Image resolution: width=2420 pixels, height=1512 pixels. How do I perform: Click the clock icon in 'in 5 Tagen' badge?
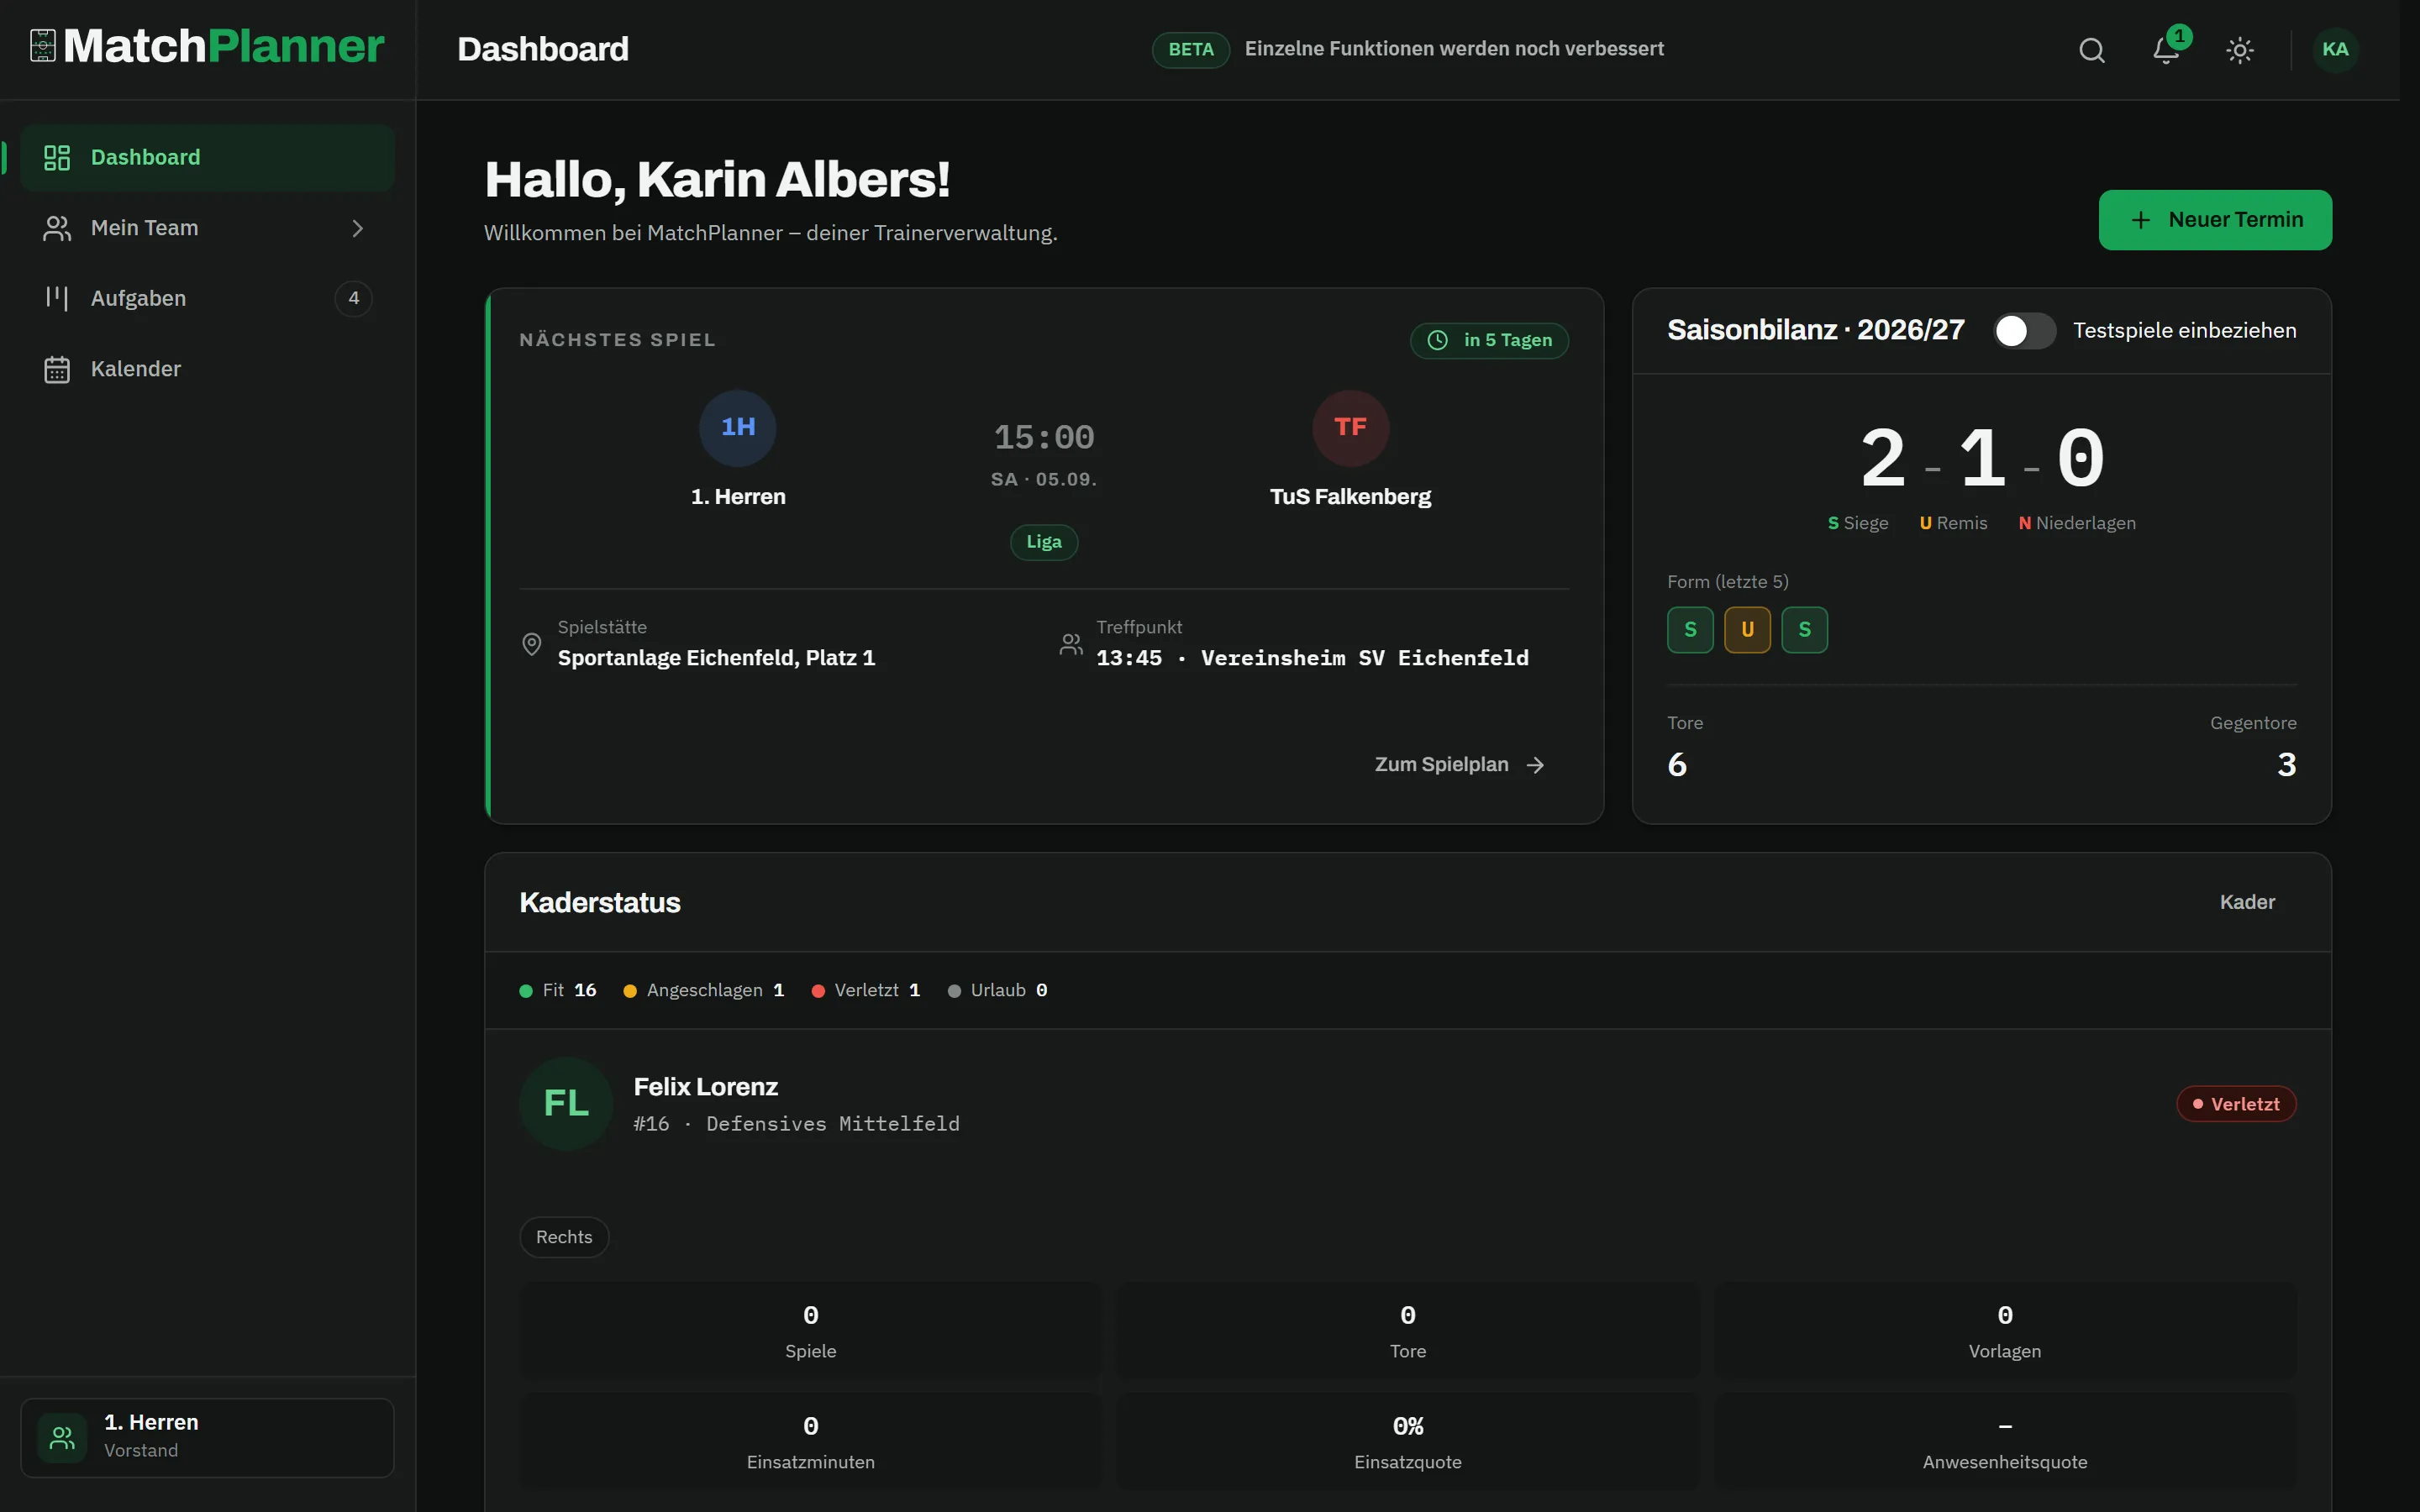click(x=1437, y=340)
